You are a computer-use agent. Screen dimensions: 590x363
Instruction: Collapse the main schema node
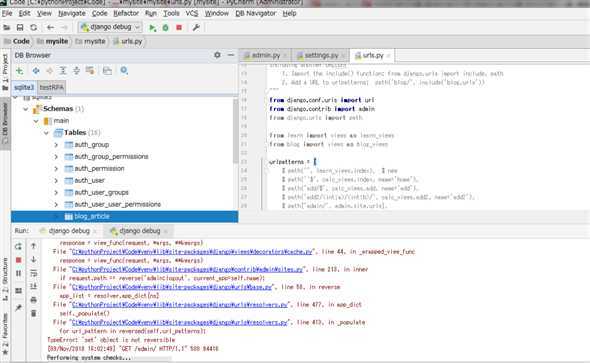click(x=36, y=121)
